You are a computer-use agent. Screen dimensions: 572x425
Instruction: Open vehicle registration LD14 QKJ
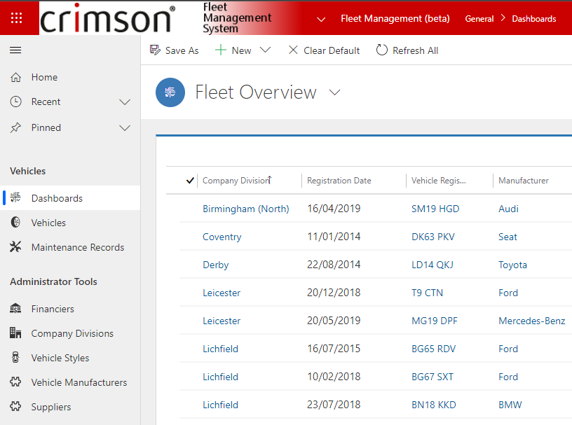coord(432,265)
